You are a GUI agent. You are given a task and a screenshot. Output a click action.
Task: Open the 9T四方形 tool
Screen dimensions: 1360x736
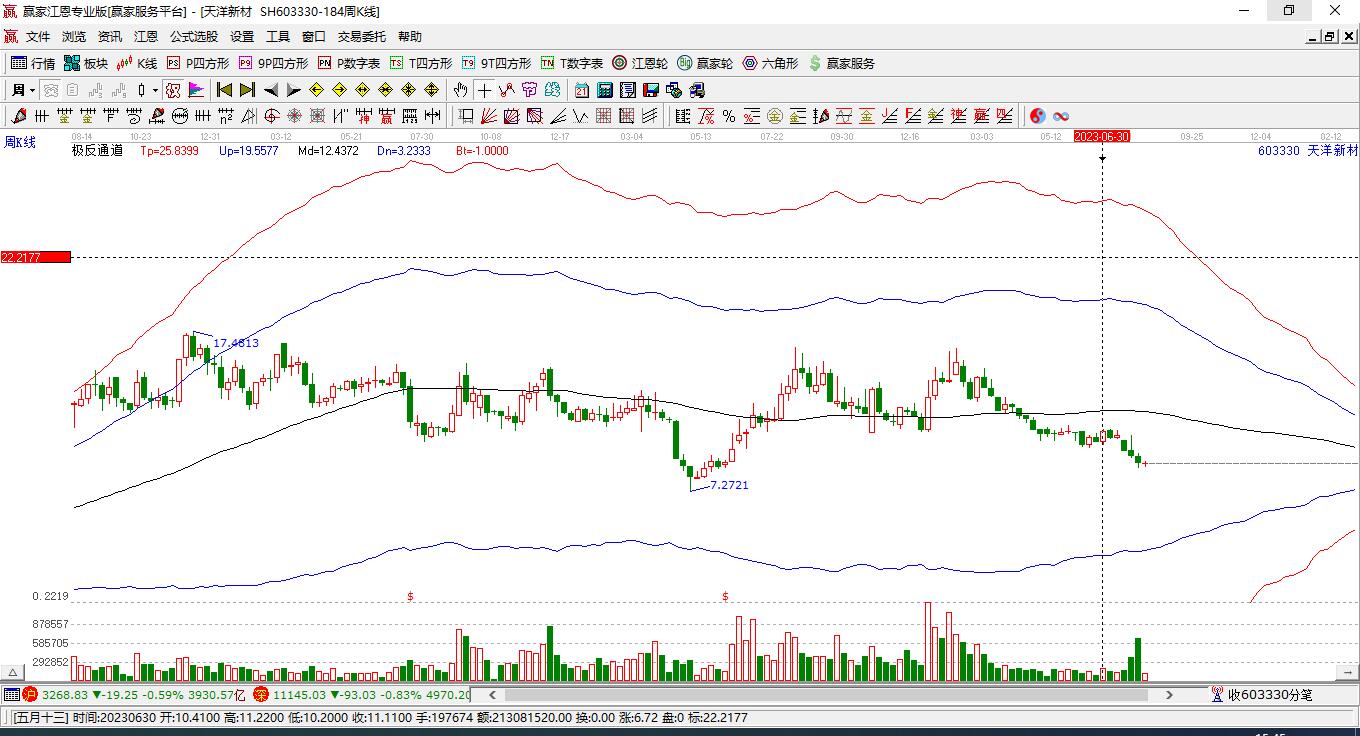click(x=496, y=63)
